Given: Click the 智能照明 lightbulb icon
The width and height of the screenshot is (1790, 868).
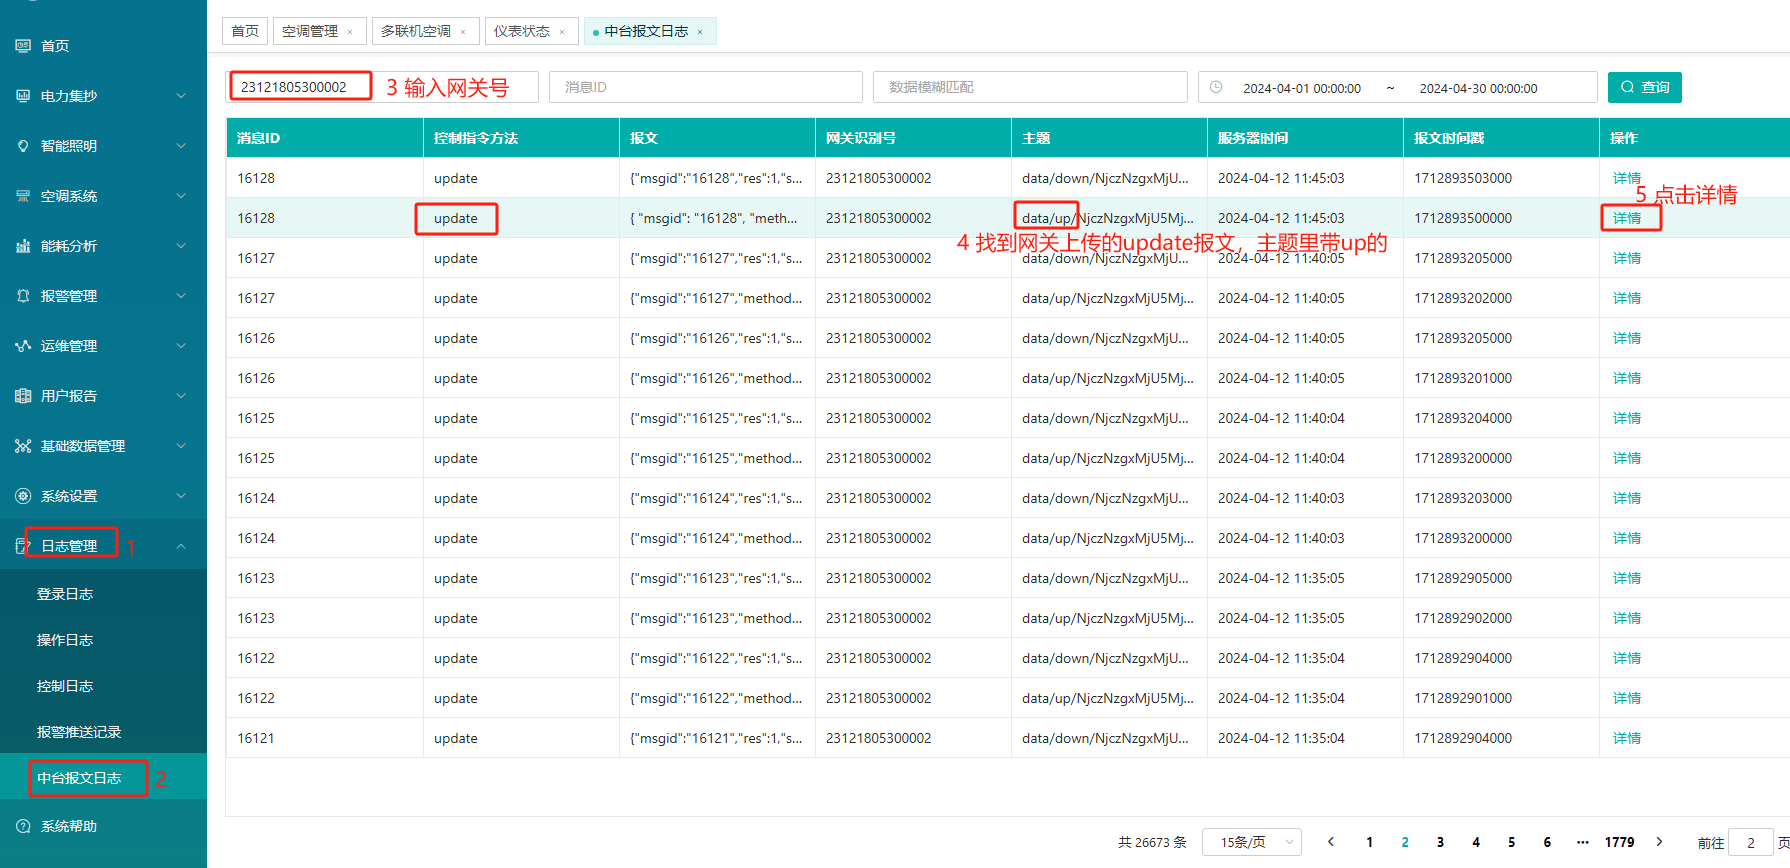Looking at the screenshot, I should click(23, 146).
